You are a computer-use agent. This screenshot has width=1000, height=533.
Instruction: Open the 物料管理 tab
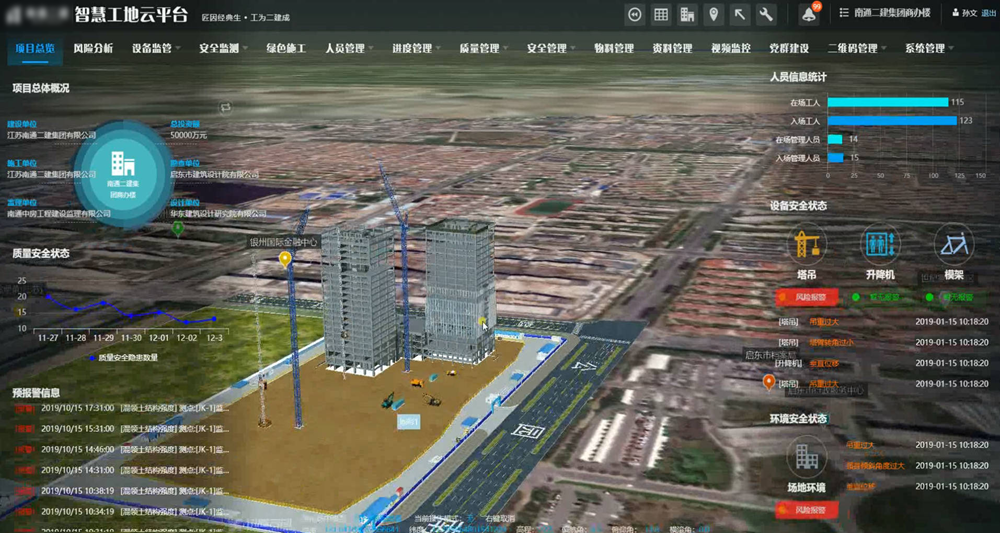pyautogui.click(x=614, y=48)
